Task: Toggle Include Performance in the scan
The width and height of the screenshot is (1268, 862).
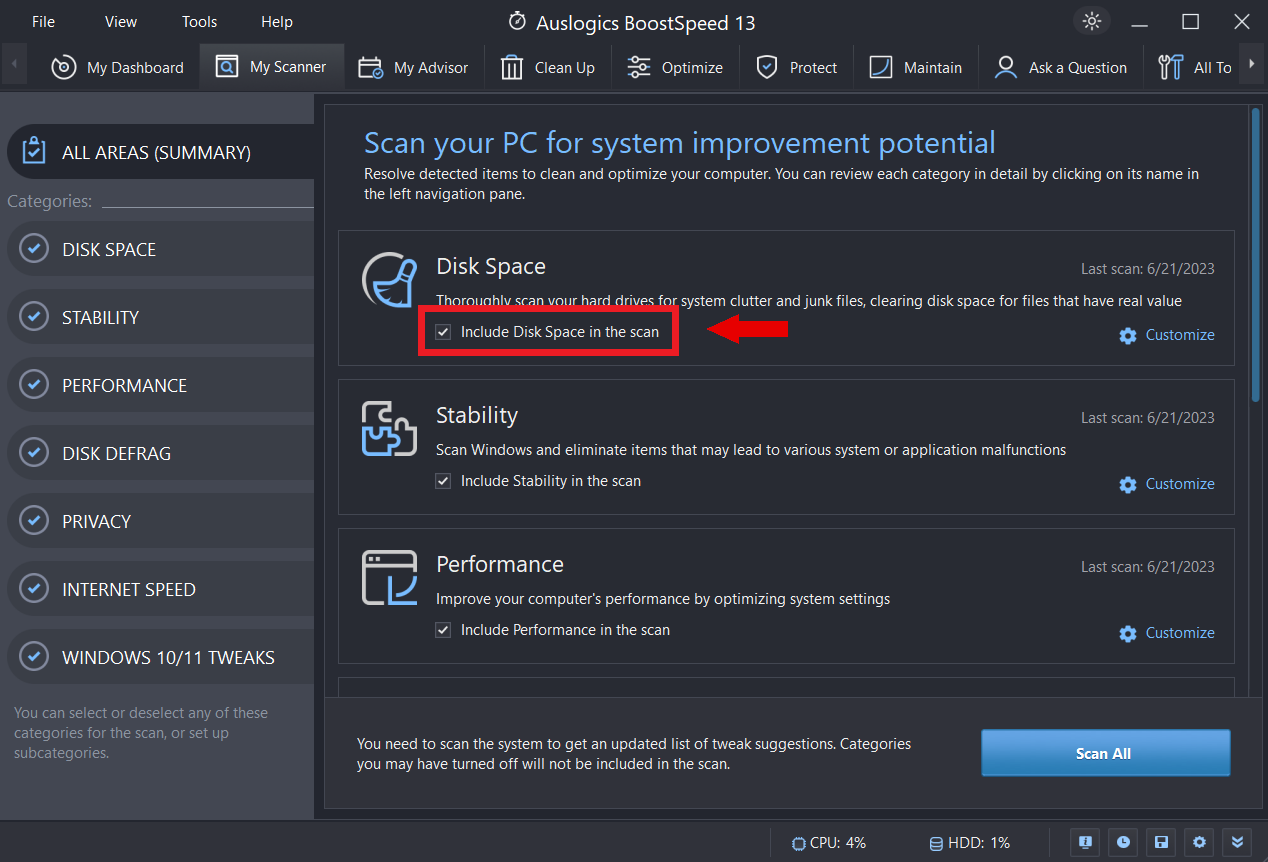Action: (x=443, y=630)
